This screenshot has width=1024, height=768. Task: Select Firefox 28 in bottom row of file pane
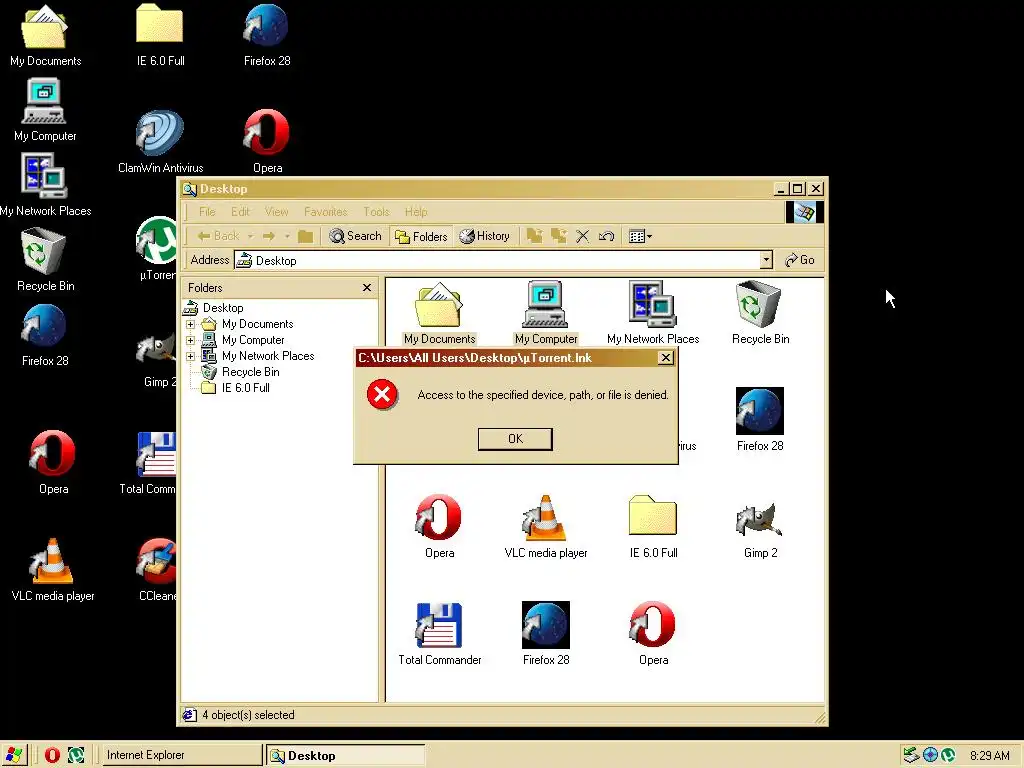[546, 634]
